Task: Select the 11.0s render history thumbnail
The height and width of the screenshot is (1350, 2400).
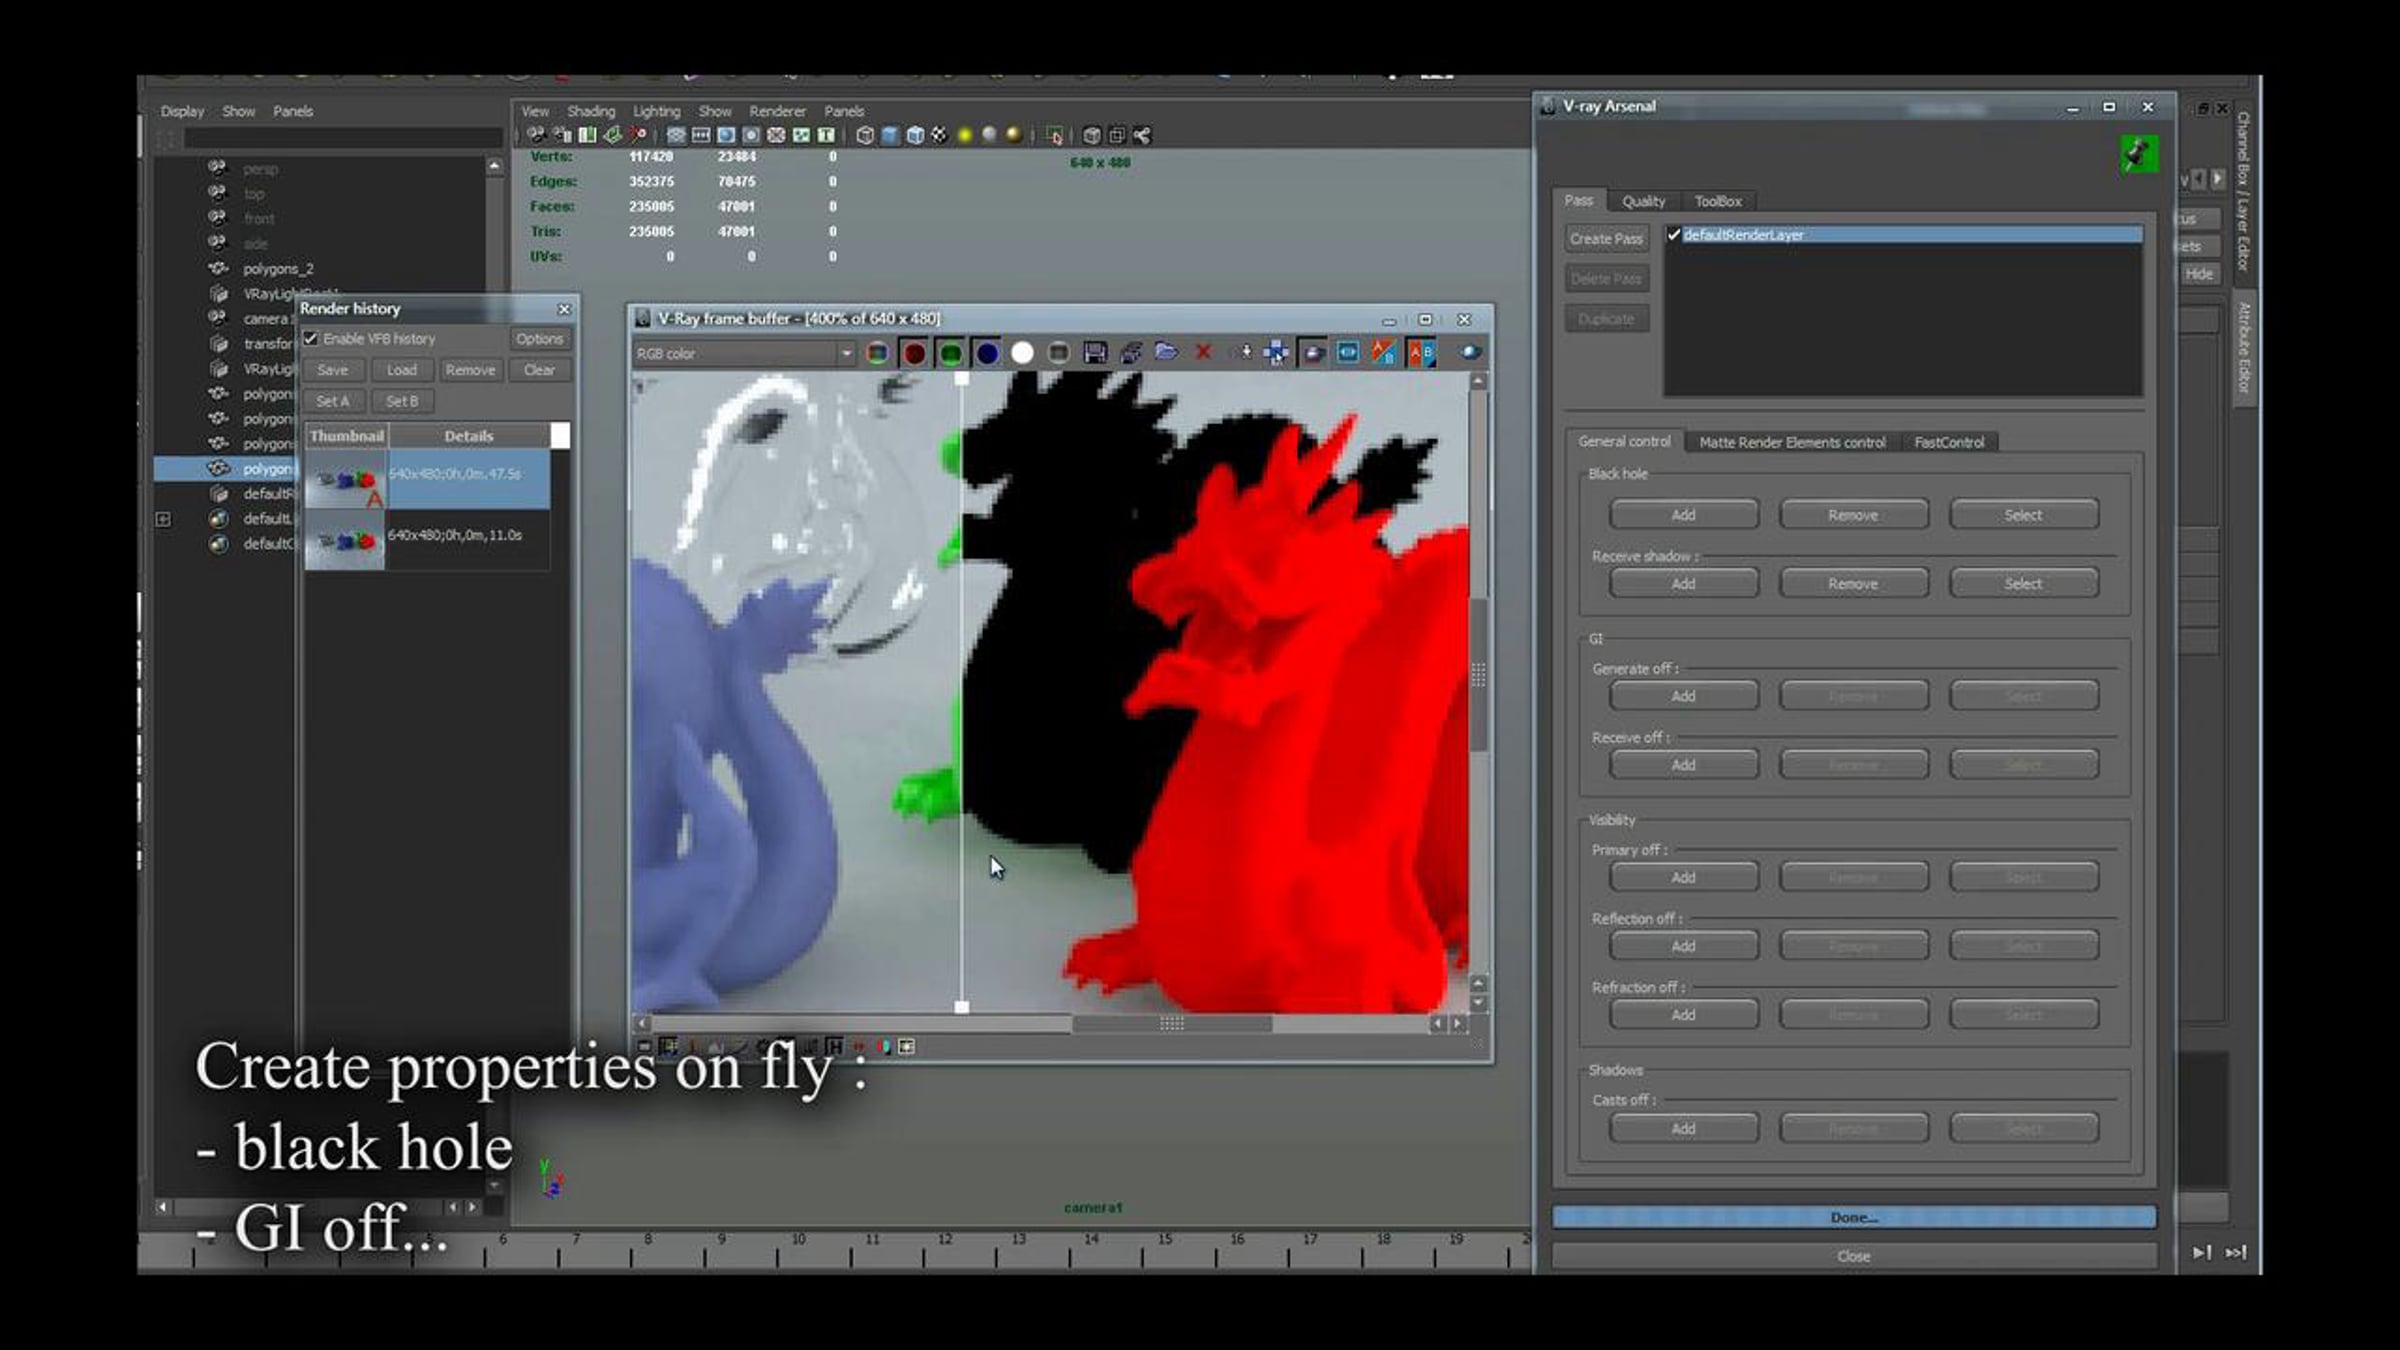Action: pyautogui.click(x=345, y=540)
